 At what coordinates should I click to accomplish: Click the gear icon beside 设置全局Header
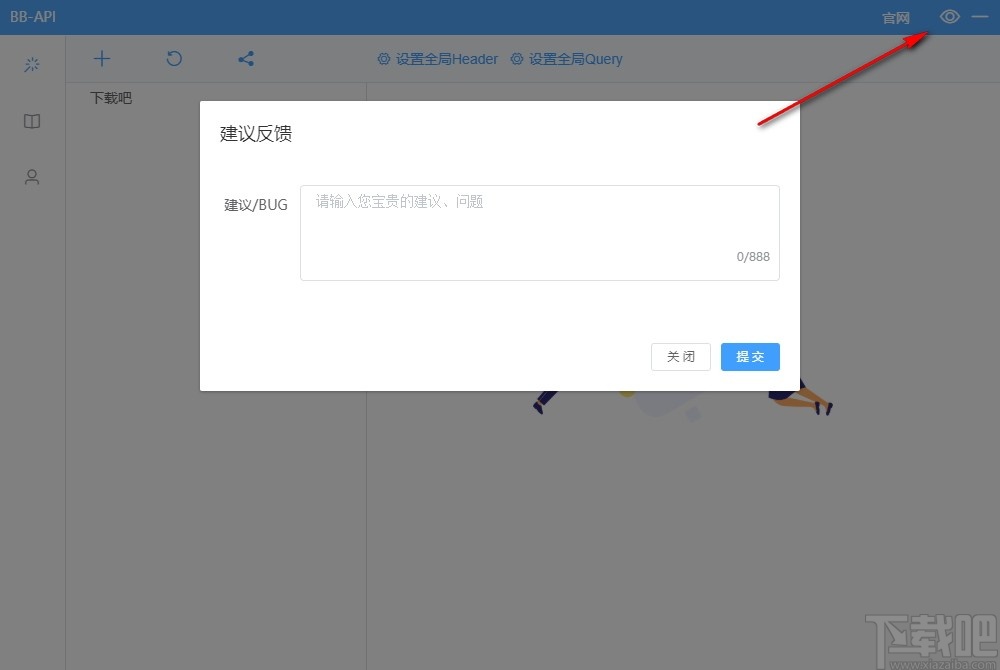tap(383, 59)
